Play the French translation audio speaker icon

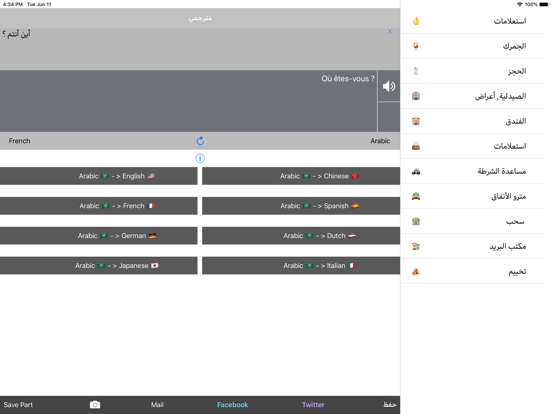[389, 86]
